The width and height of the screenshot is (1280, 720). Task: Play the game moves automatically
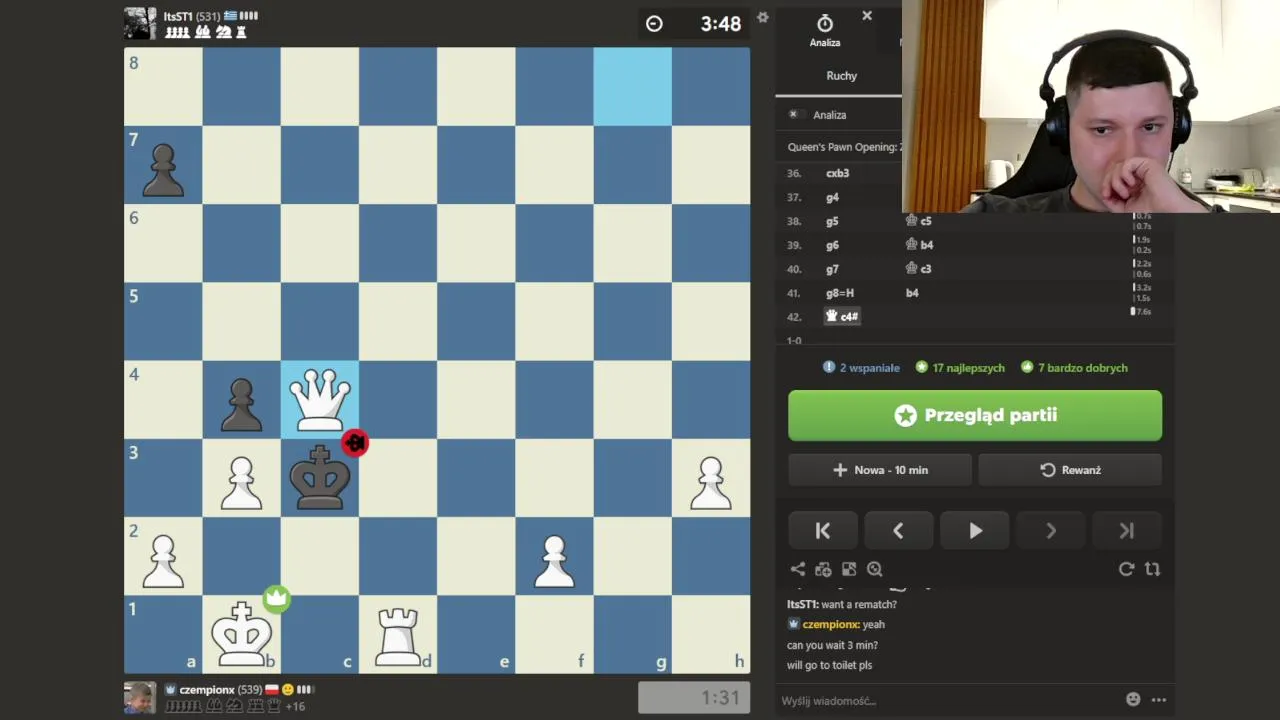coord(975,531)
